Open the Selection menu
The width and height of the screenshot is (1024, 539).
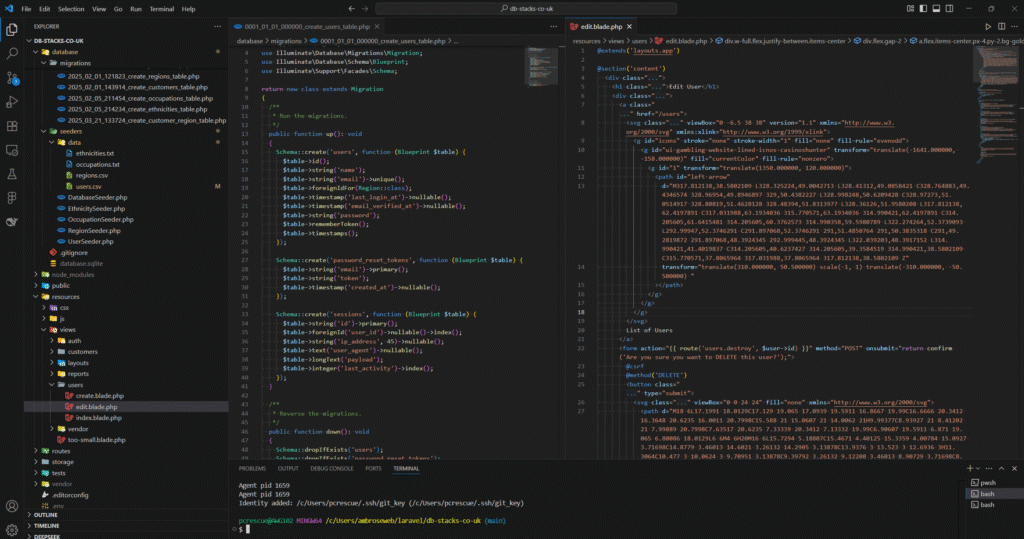71,8
